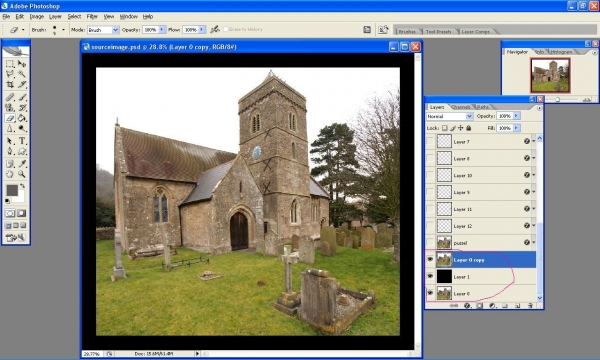Screen dimensions: 600x360
Task: Expand puzzel layer effects arrow
Action: point(533,243)
